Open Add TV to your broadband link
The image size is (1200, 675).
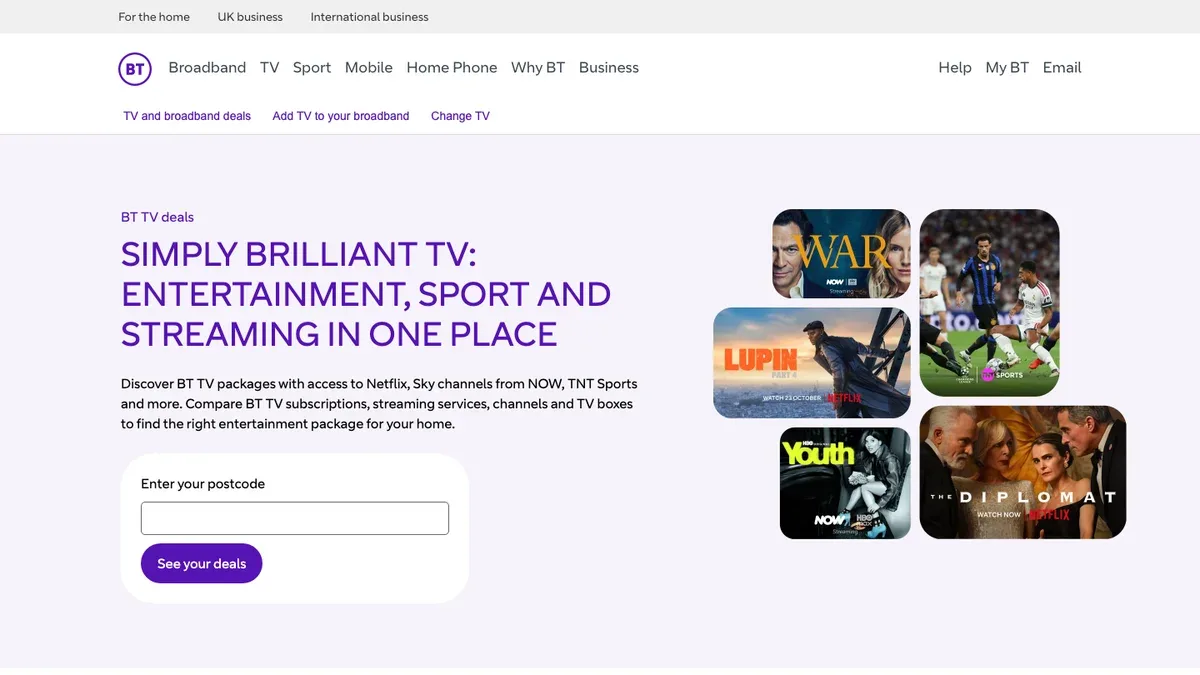(x=341, y=116)
